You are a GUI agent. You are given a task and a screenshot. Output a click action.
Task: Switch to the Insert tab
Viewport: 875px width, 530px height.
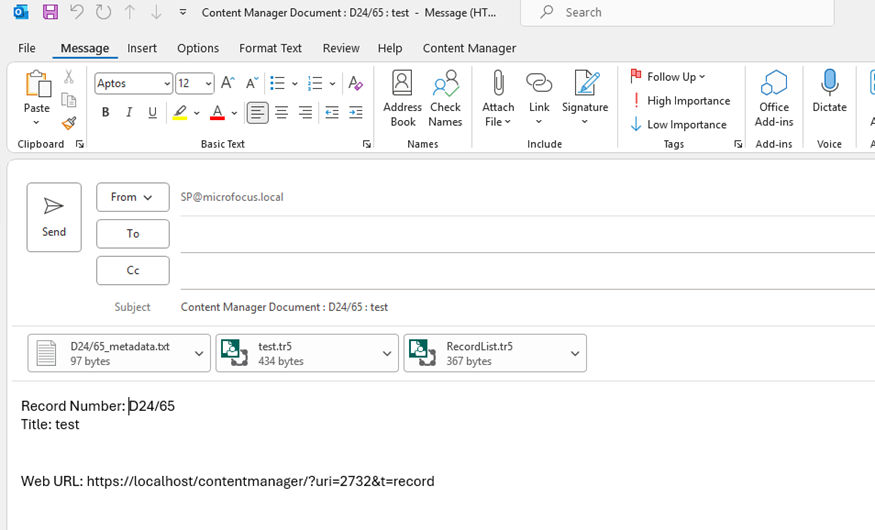click(142, 49)
